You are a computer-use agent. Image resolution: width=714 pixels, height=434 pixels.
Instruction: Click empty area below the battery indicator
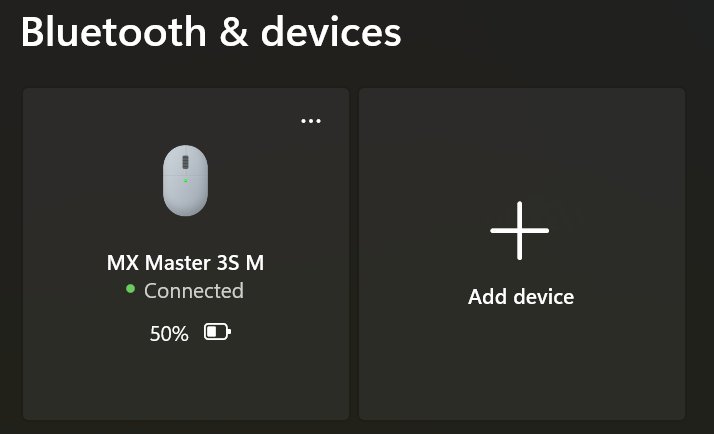pos(186,380)
